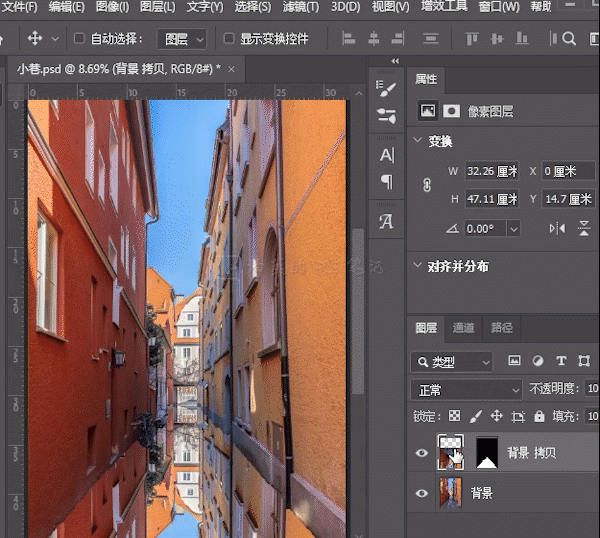Align left edges icon
The width and height of the screenshot is (600, 538).
349,39
